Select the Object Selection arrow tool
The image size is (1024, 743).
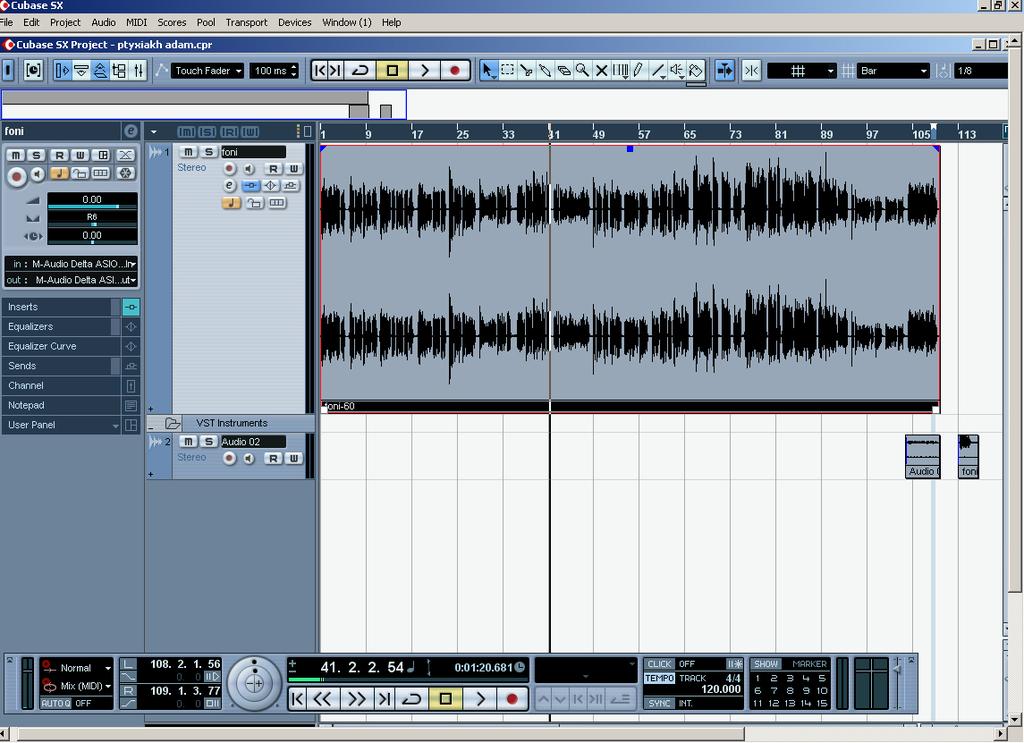tap(488, 70)
